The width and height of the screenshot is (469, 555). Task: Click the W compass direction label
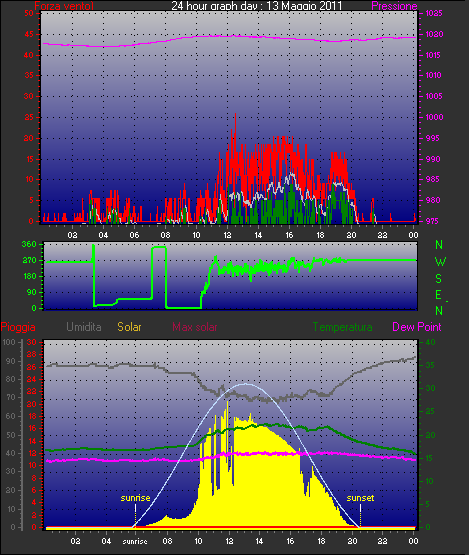[440, 262]
